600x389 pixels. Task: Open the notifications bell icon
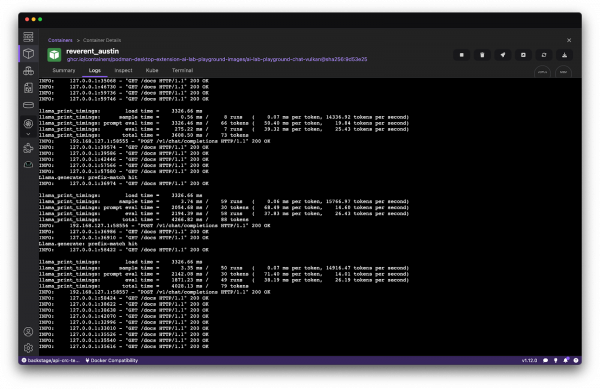click(x=566, y=360)
